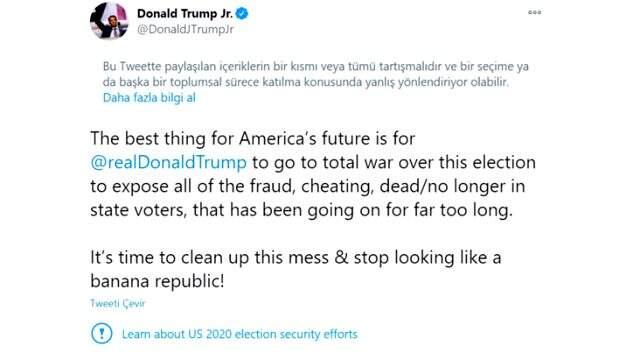Open the Donald Trump Jr. display name
The height and width of the screenshot is (360, 640).
pos(185,14)
